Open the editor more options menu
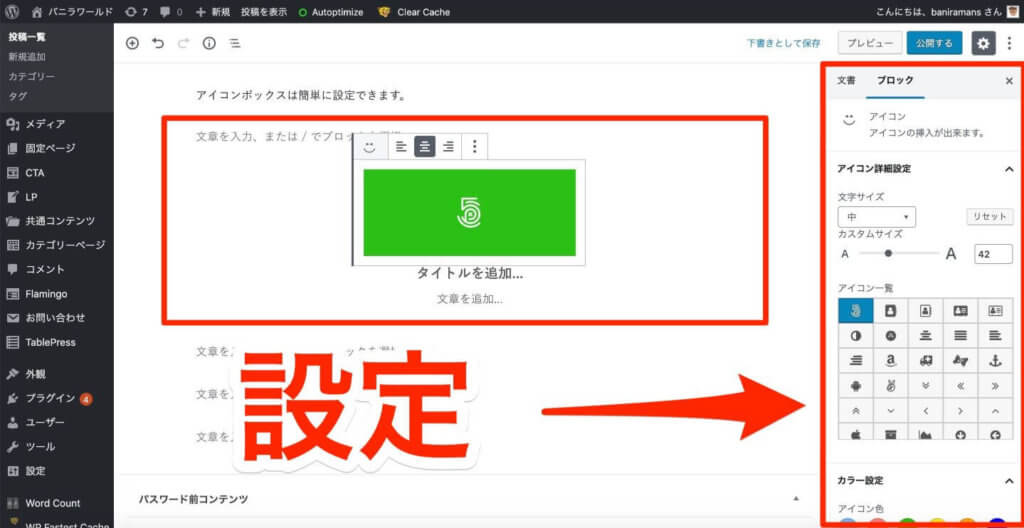Viewport: 1024px width, 528px height. pos(1010,44)
